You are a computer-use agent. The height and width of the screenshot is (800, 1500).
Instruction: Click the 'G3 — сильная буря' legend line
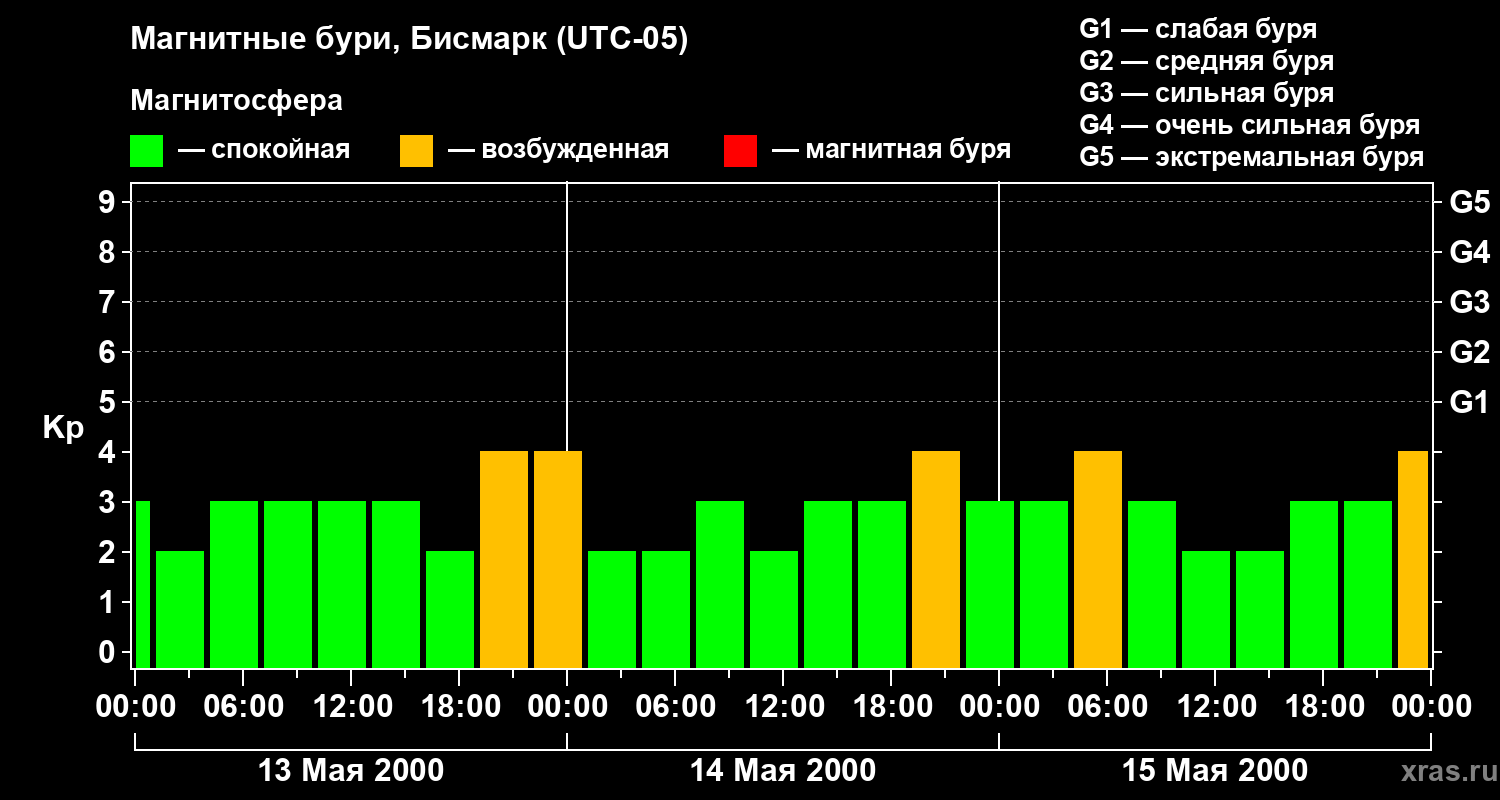1207,93
